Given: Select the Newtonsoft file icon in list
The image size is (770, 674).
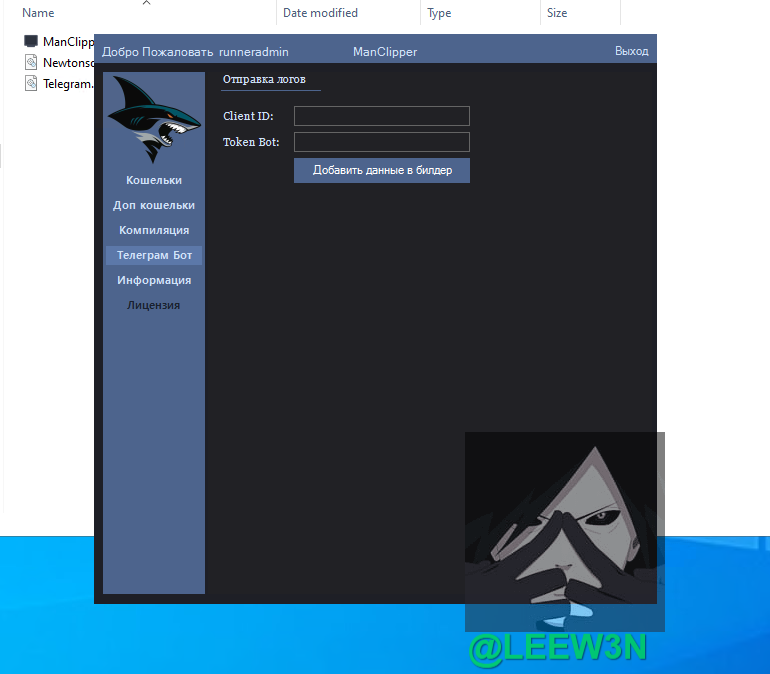Looking at the screenshot, I should [x=31, y=63].
